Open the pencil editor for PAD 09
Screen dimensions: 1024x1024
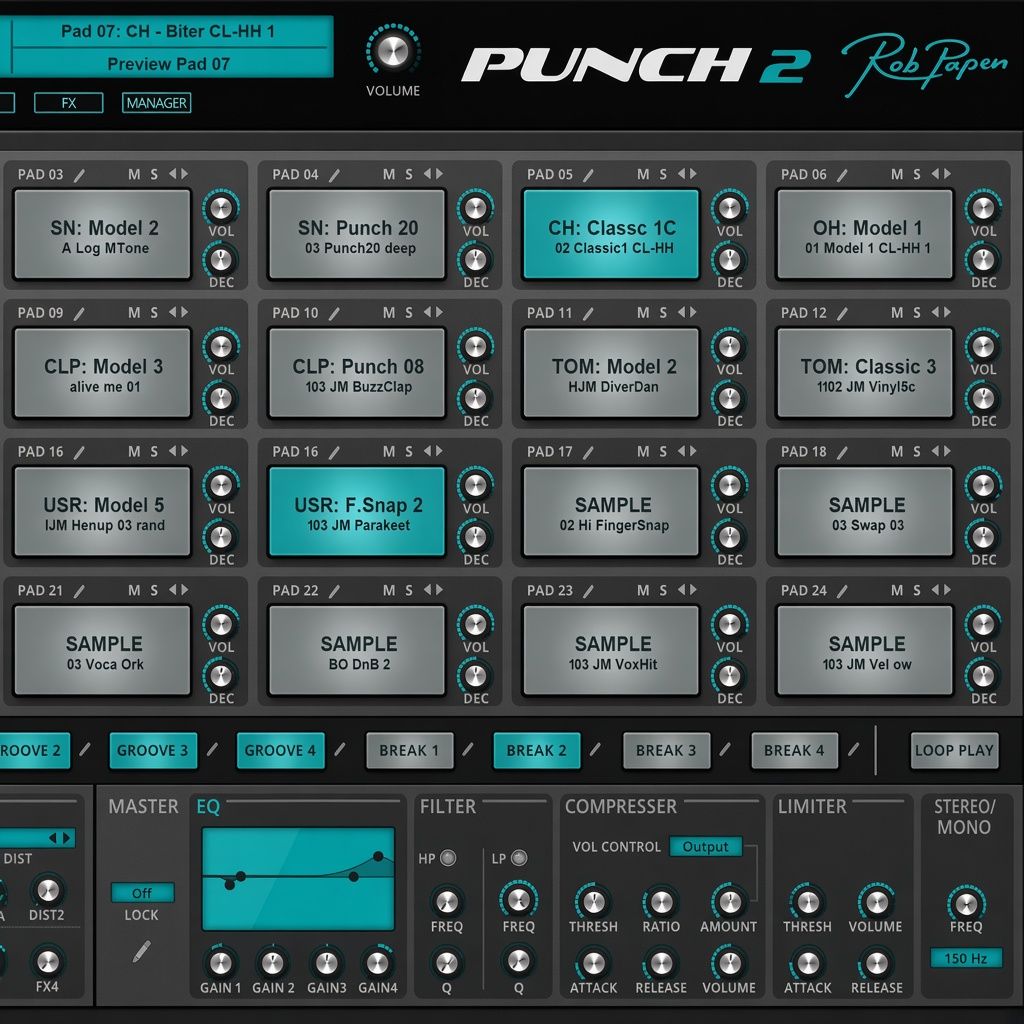(x=79, y=313)
